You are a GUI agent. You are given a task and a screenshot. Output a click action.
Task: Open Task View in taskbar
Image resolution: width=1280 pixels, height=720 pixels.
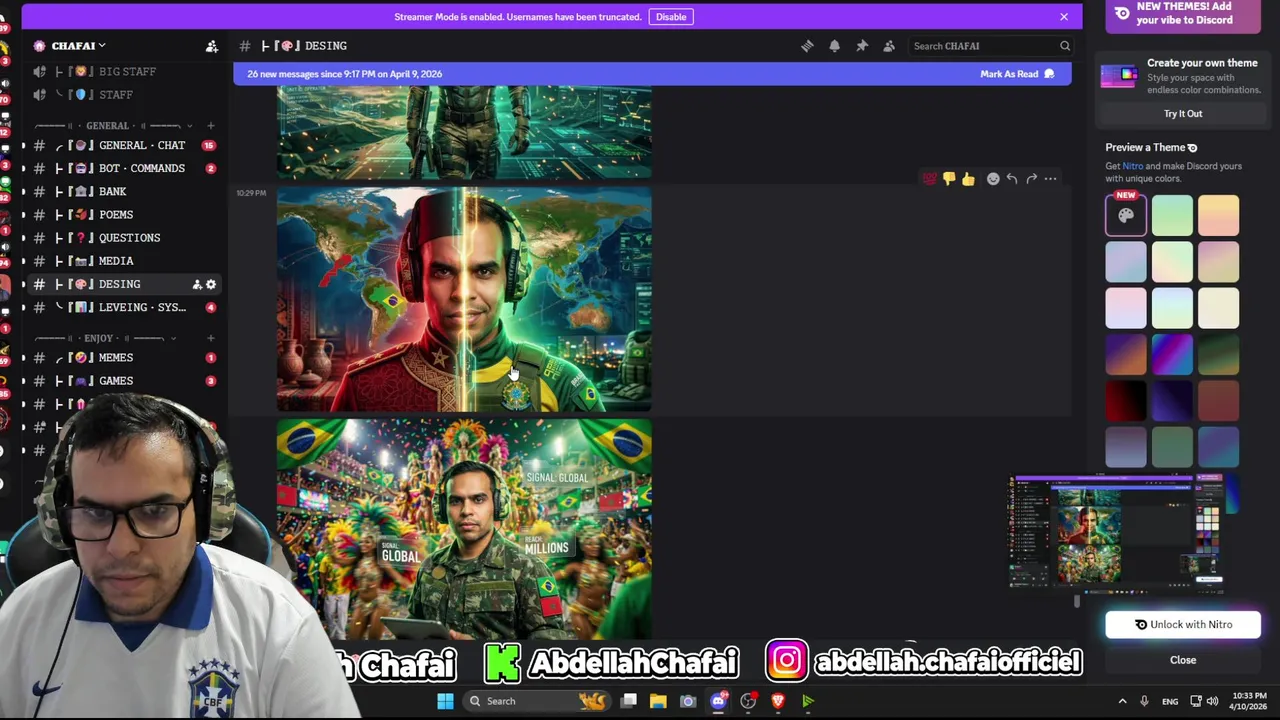628,701
